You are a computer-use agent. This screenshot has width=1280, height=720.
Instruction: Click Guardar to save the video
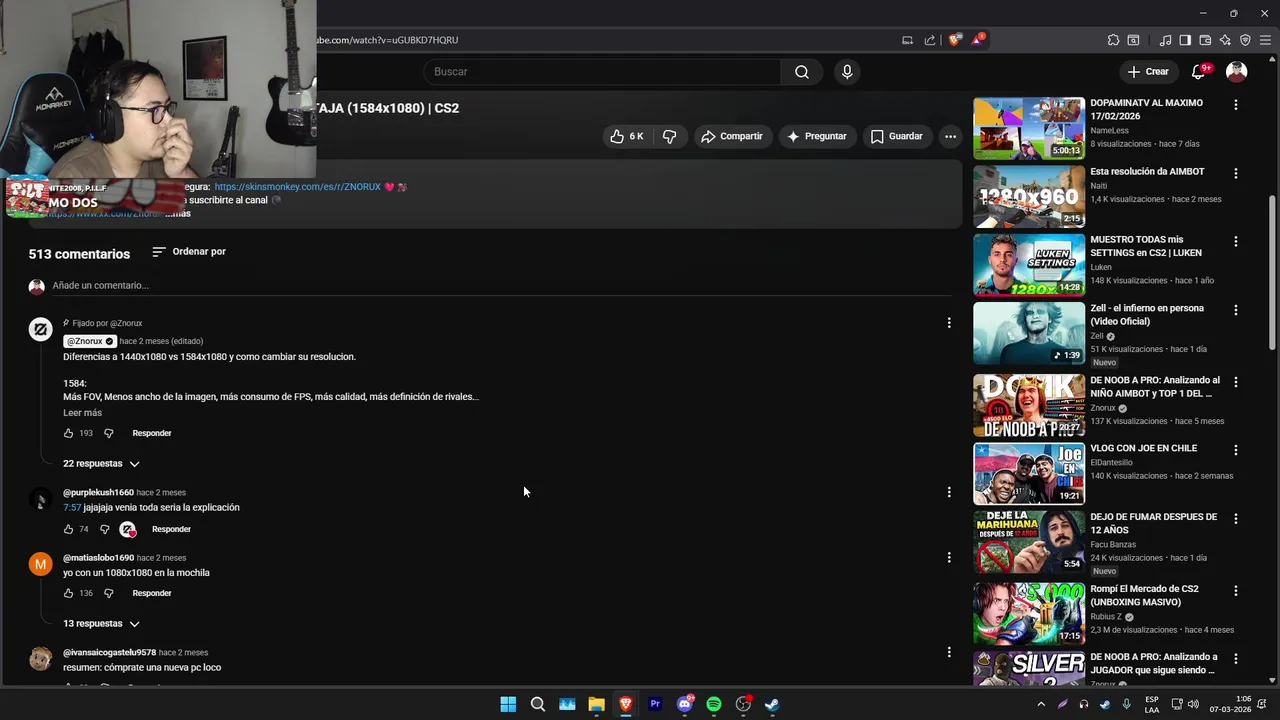897,136
